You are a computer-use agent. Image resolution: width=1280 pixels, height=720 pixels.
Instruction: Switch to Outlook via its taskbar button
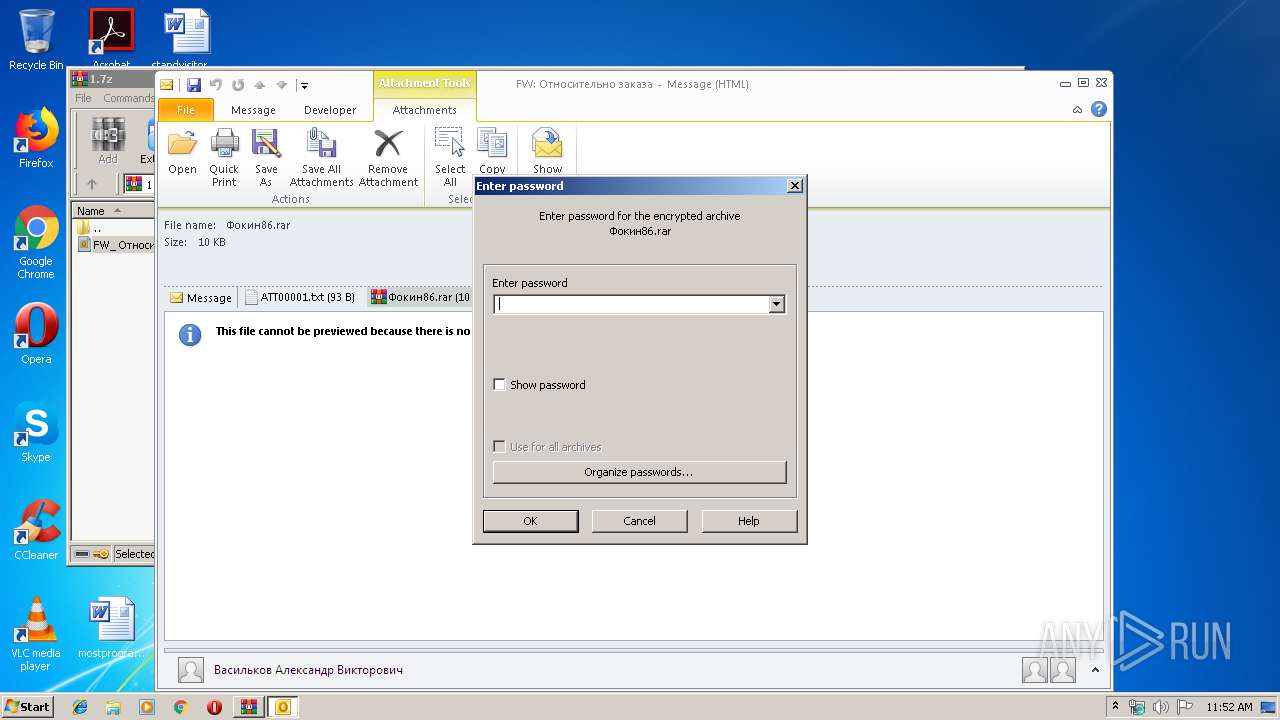pos(283,707)
